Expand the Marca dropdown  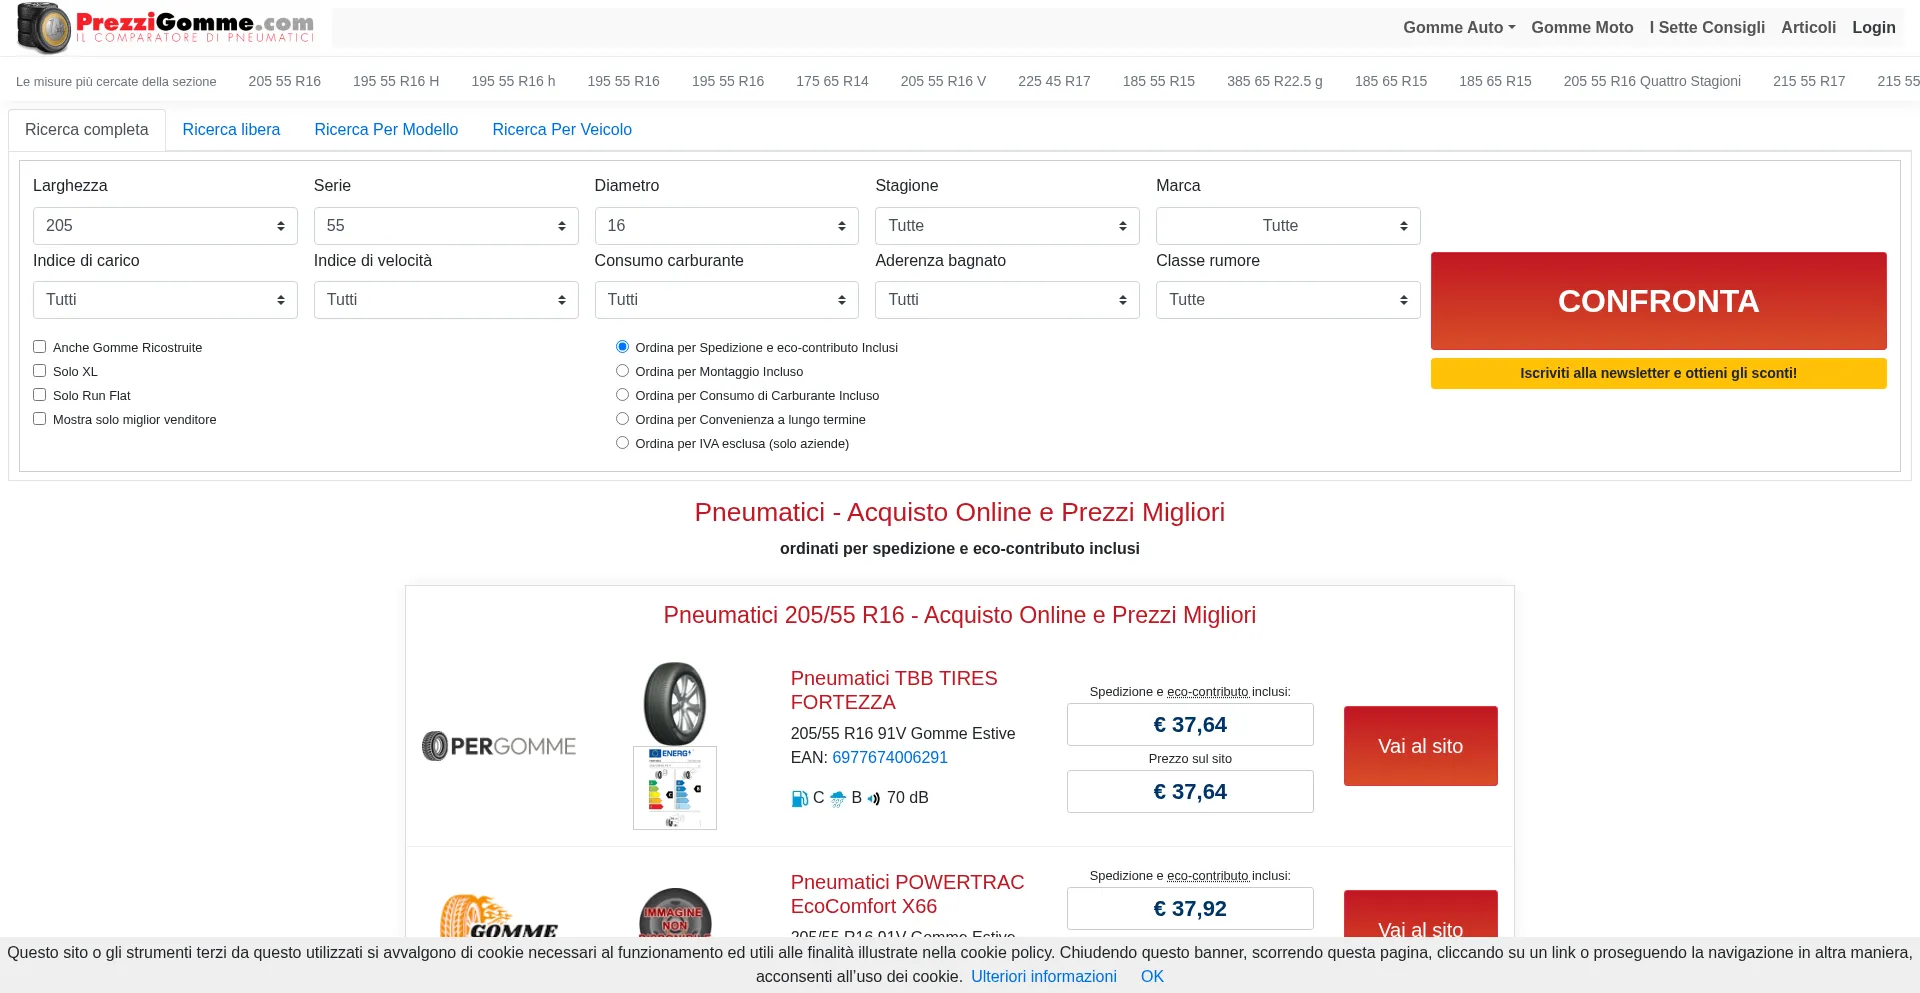pyautogui.click(x=1288, y=226)
